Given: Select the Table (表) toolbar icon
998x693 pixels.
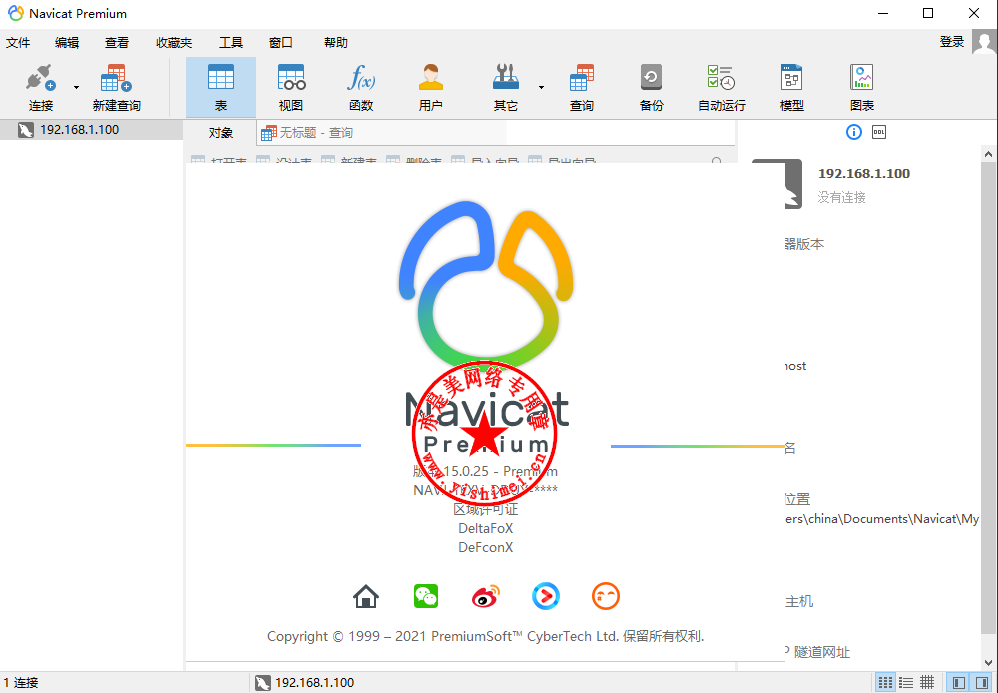Looking at the screenshot, I should pos(221,78).
